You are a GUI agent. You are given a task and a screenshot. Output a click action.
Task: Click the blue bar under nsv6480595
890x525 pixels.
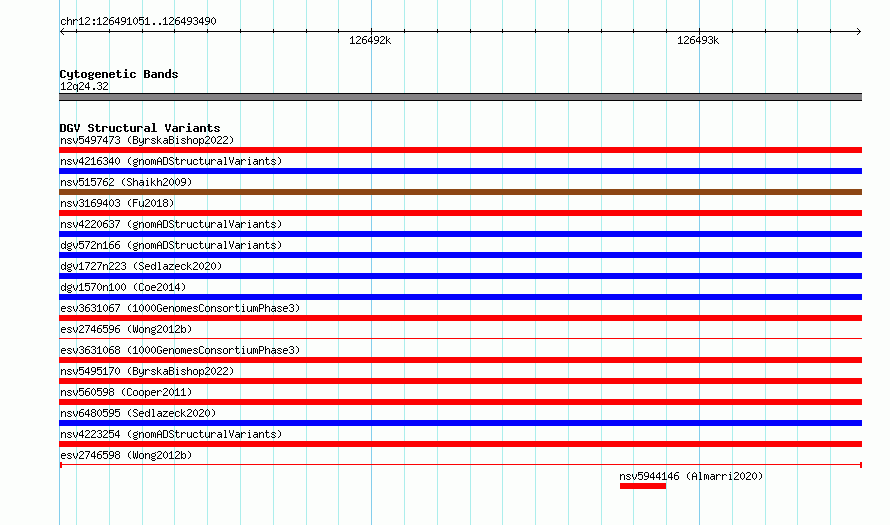point(460,423)
